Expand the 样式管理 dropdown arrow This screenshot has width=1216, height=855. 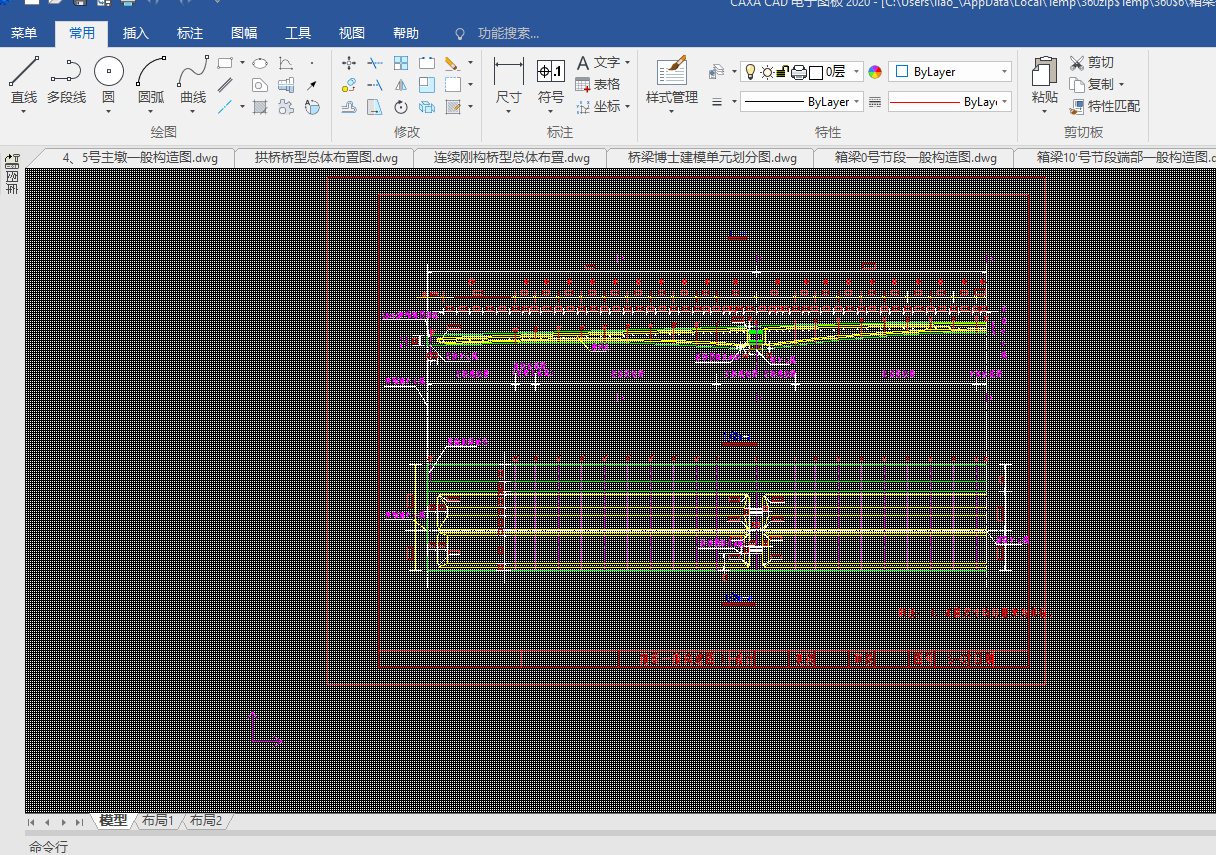point(671,112)
